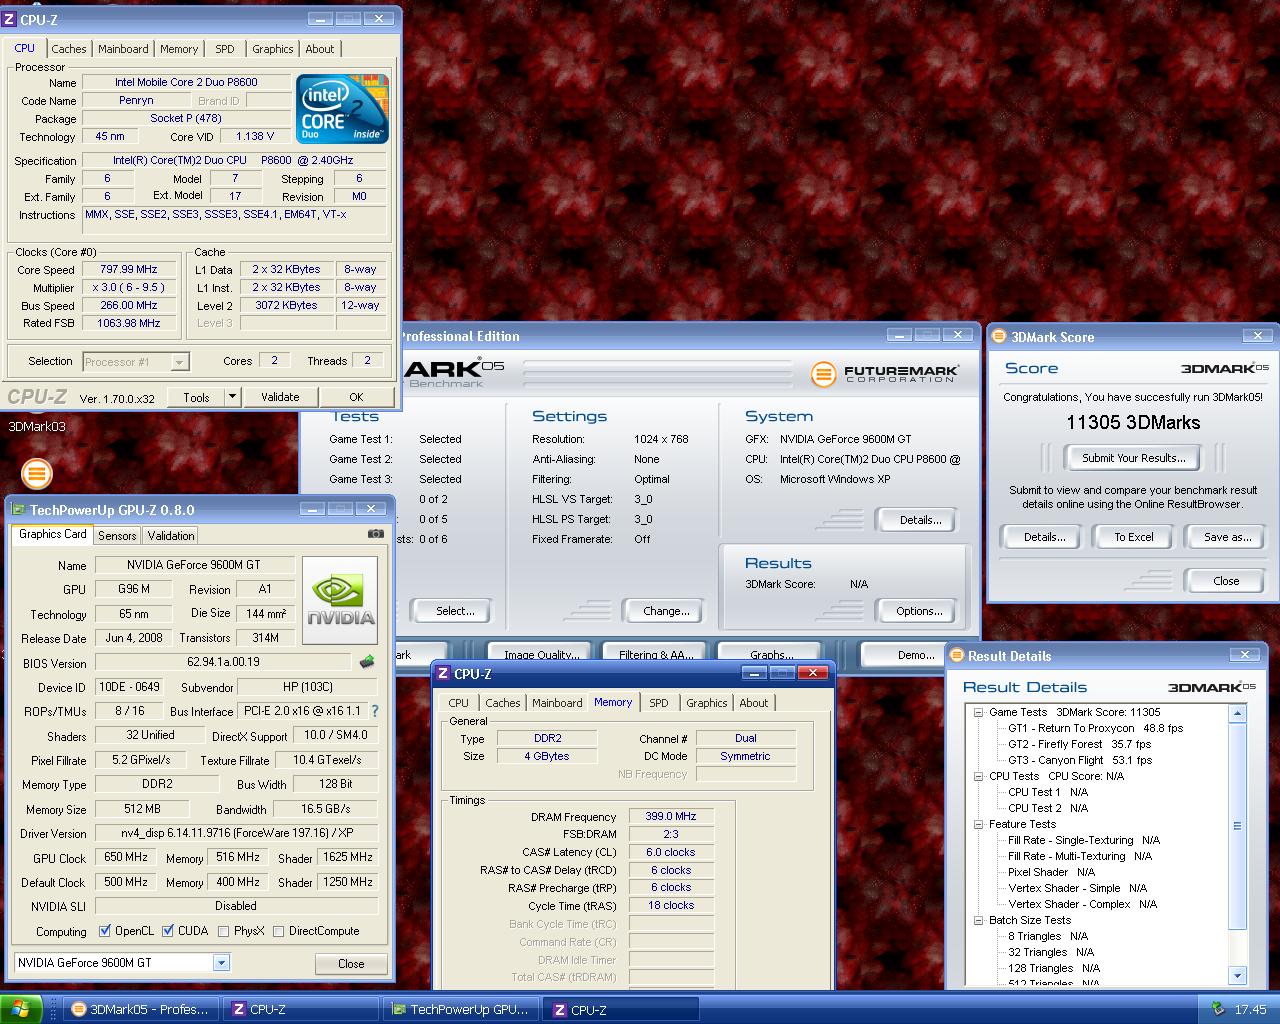This screenshot has height=1024, width=1280.
Task: Toggle the OpenCL checkbox
Action: click(105, 931)
